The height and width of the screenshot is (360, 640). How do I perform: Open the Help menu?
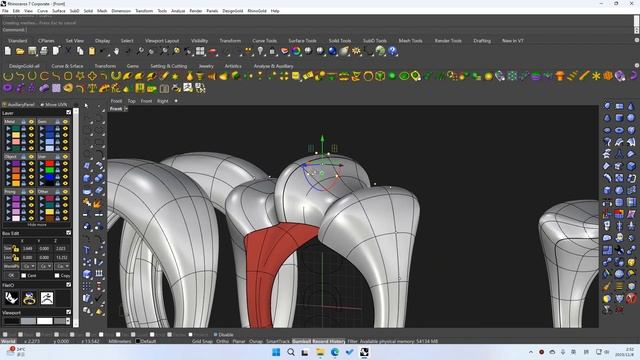click(275, 11)
